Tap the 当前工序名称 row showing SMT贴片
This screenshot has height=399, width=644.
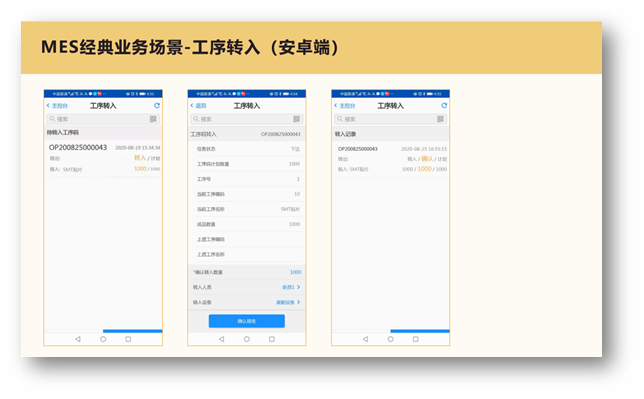pos(247,209)
